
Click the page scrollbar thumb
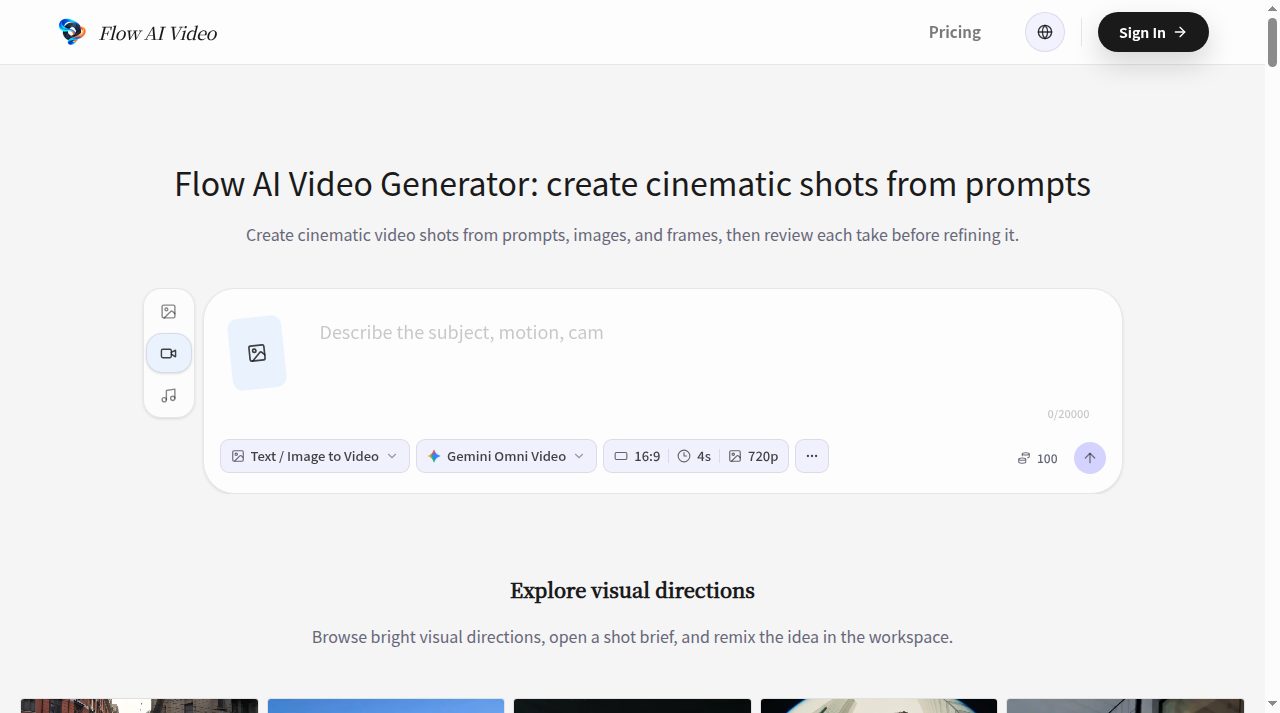(x=1272, y=42)
